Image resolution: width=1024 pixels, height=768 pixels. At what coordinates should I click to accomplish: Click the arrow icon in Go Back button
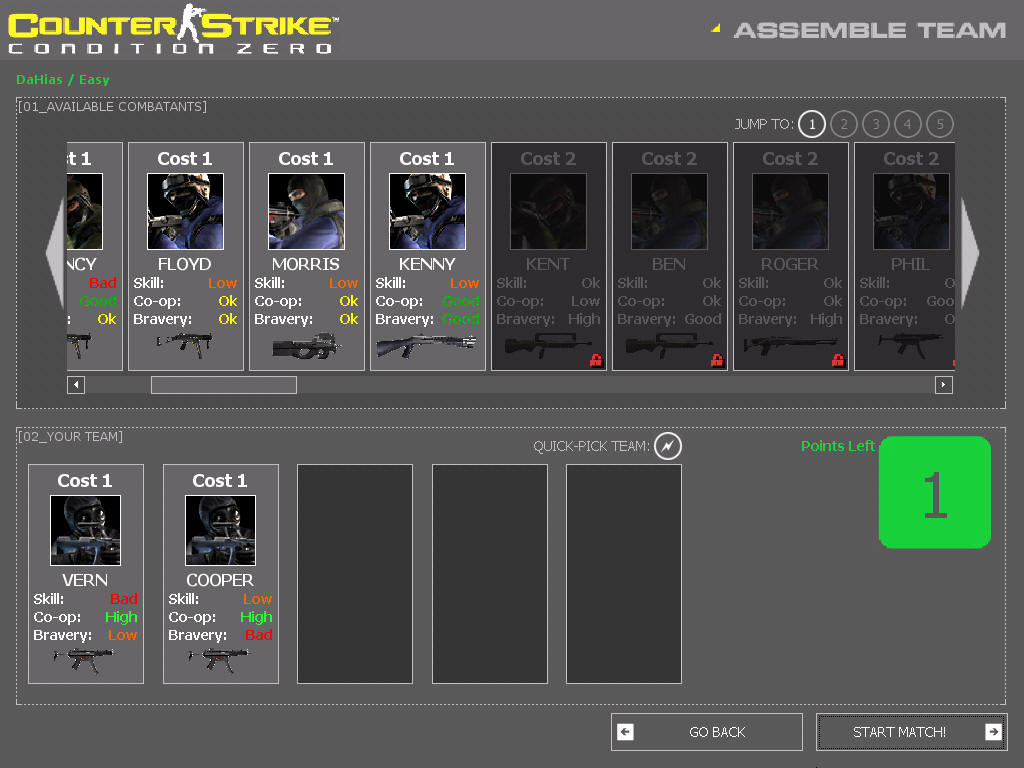(x=625, y=732)
